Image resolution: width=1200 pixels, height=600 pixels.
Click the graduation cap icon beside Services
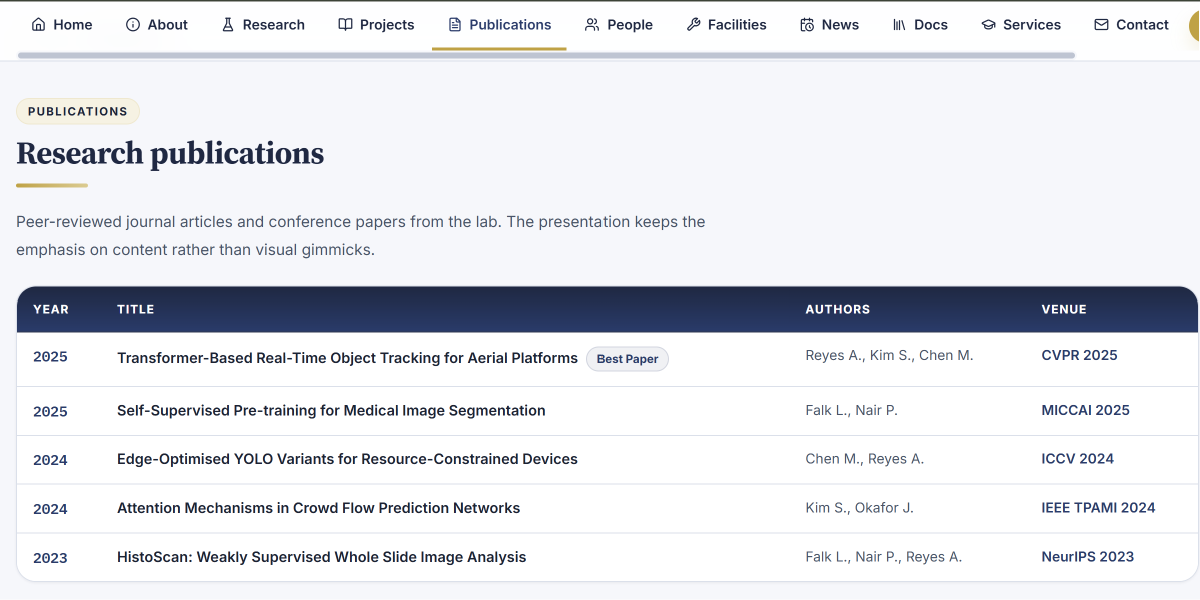[989, 24]
